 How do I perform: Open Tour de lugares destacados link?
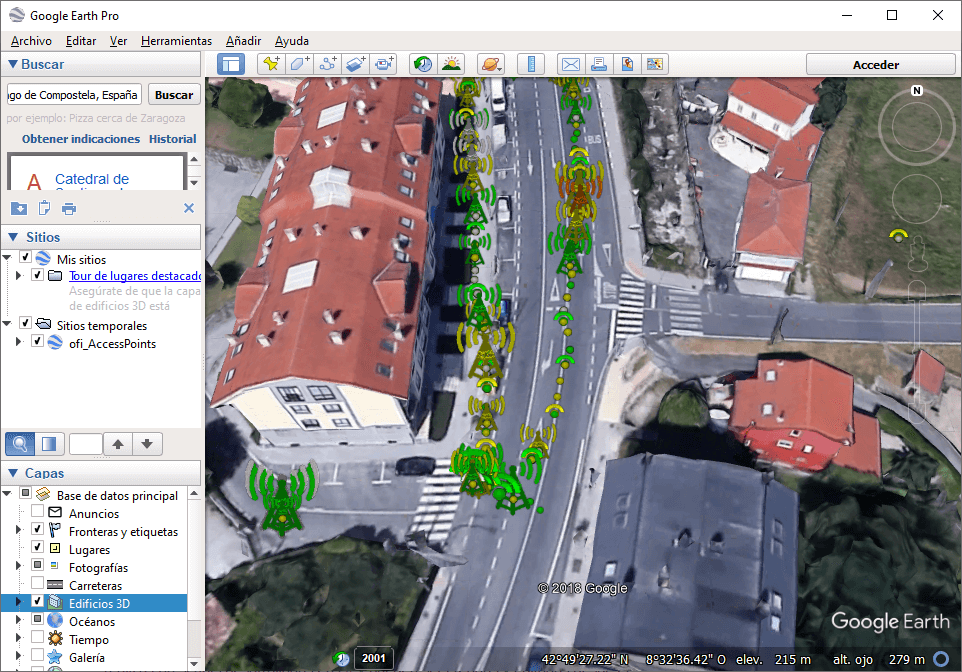[135, 276]
